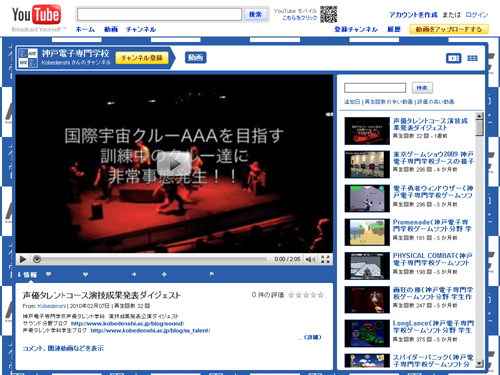Click the large play overlay on the video

pyautogui.click(x=174, y=163)
